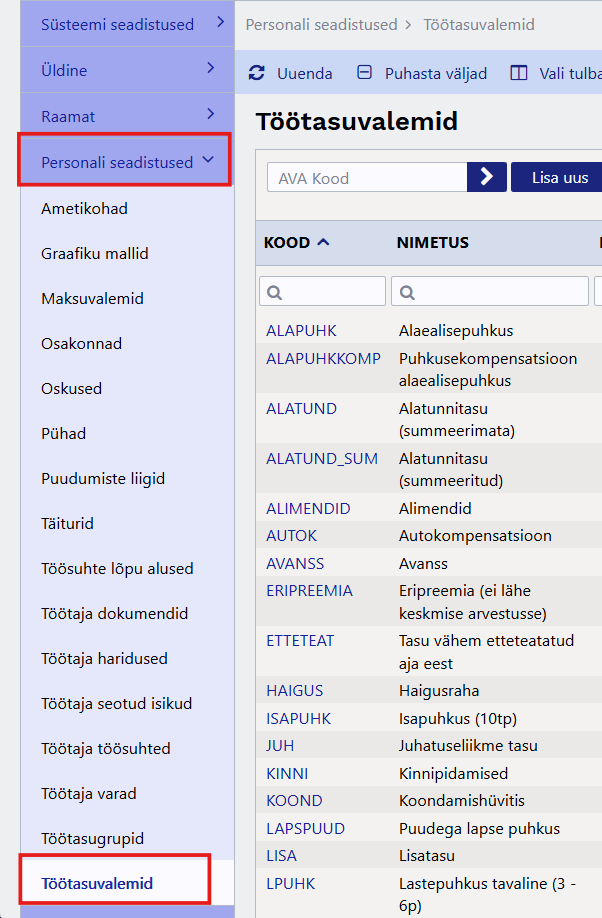602x918 pixels.
Task: Click the Puhasta väljad clear icon
Action: (x=365, y=73)
